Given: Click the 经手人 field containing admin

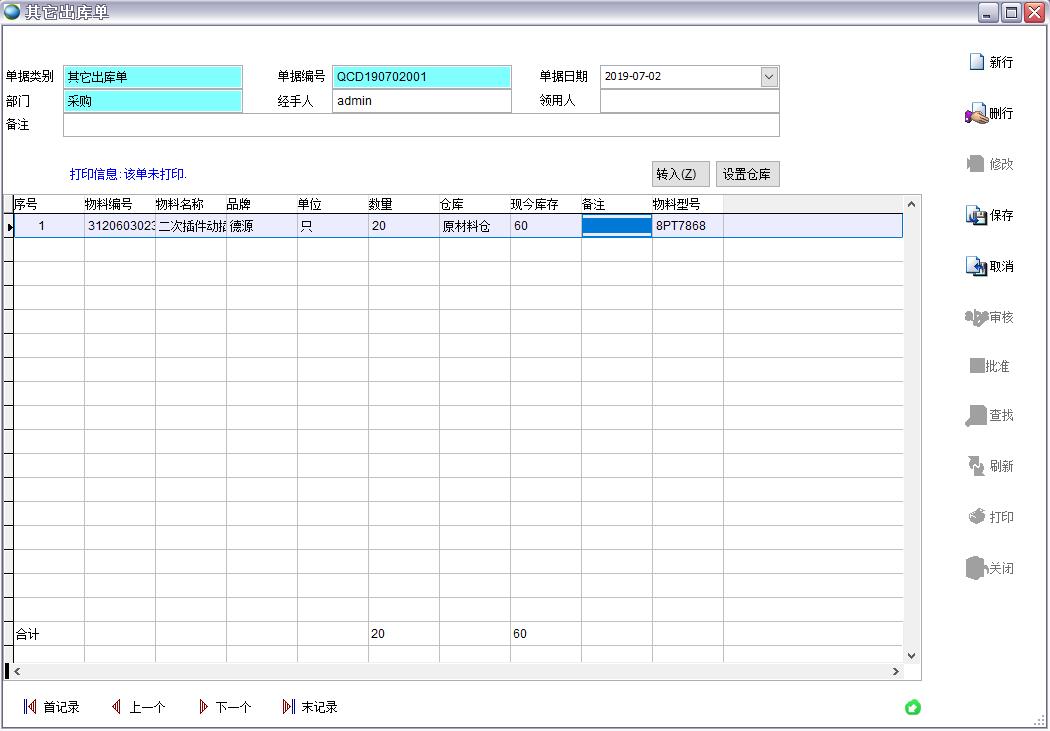Looking at the screenshot, I should click(x=421, y=101).
